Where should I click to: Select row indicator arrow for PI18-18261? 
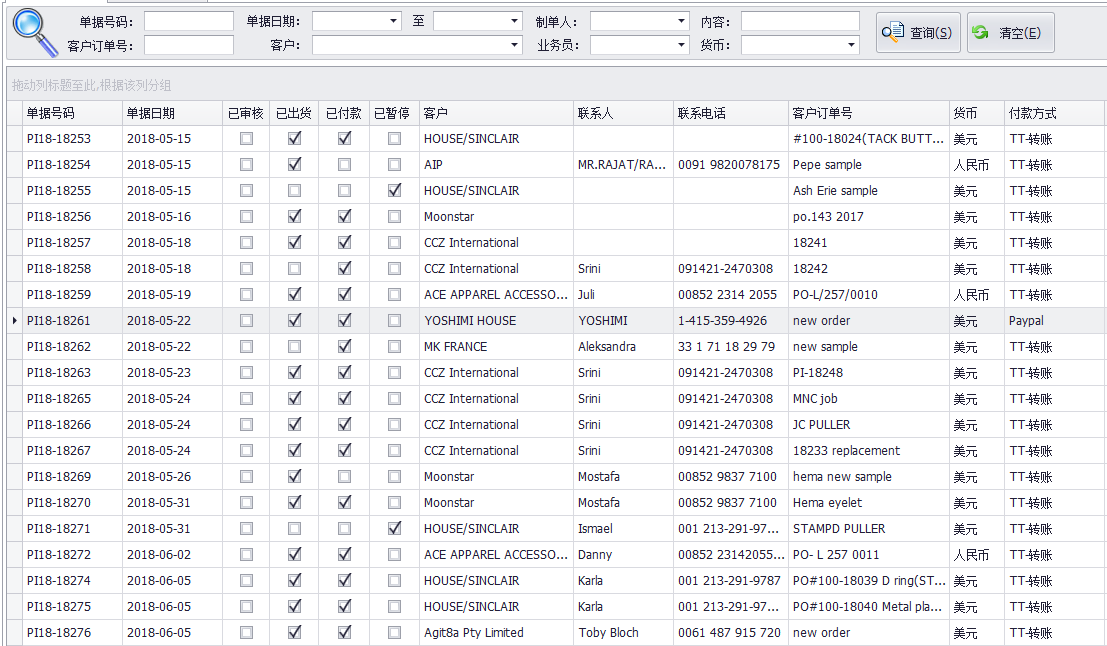coord(15,321)
